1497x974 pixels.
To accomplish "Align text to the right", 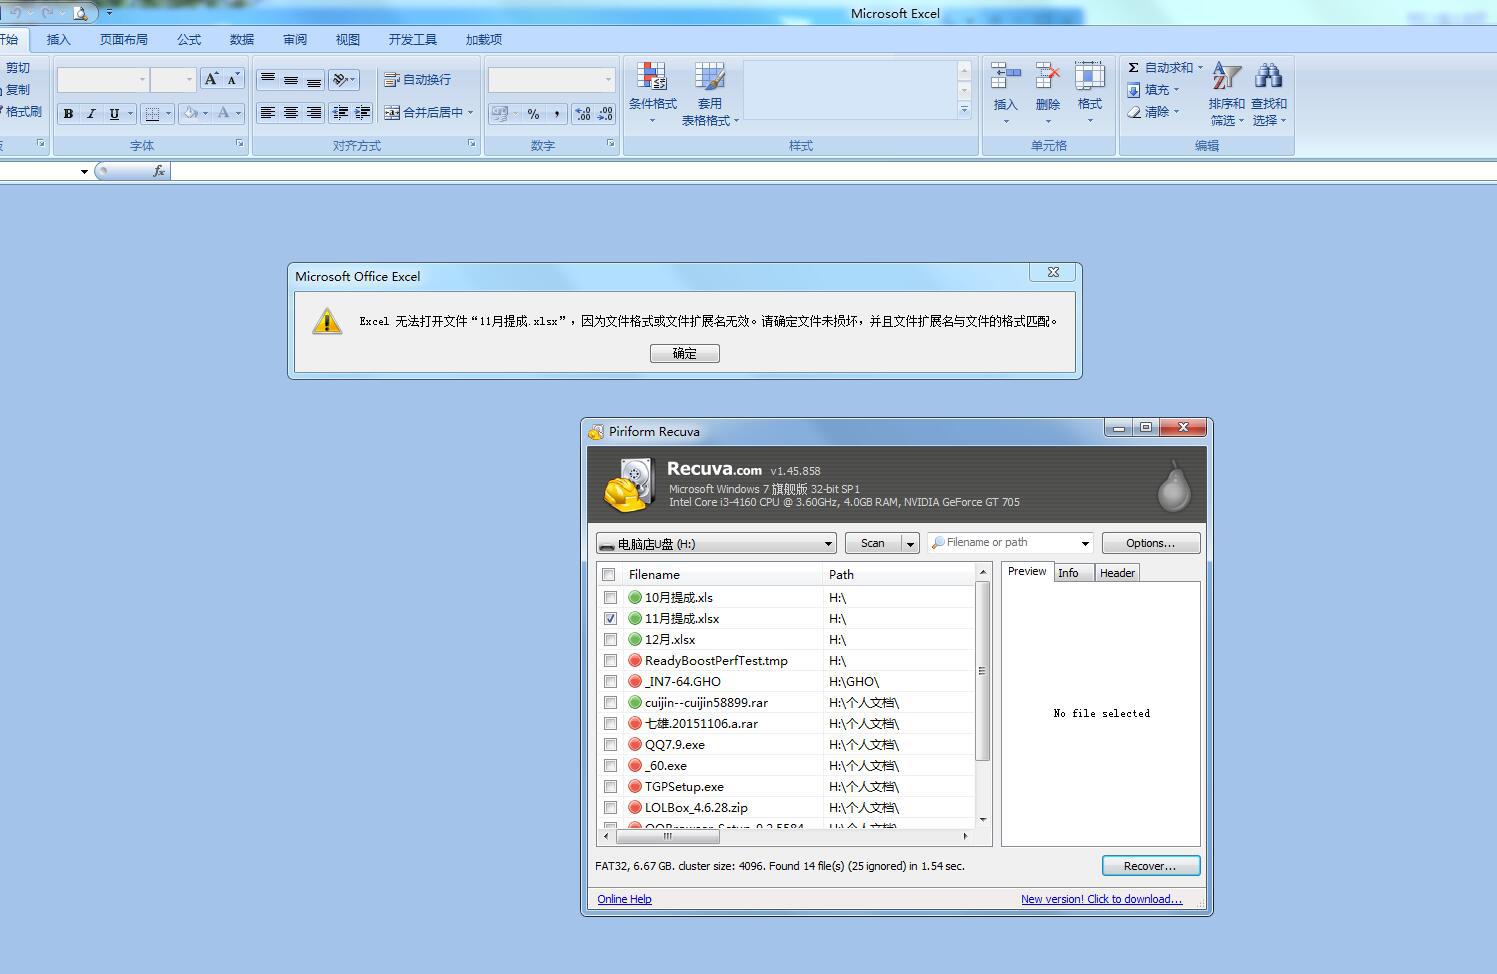I will point(313,113).
